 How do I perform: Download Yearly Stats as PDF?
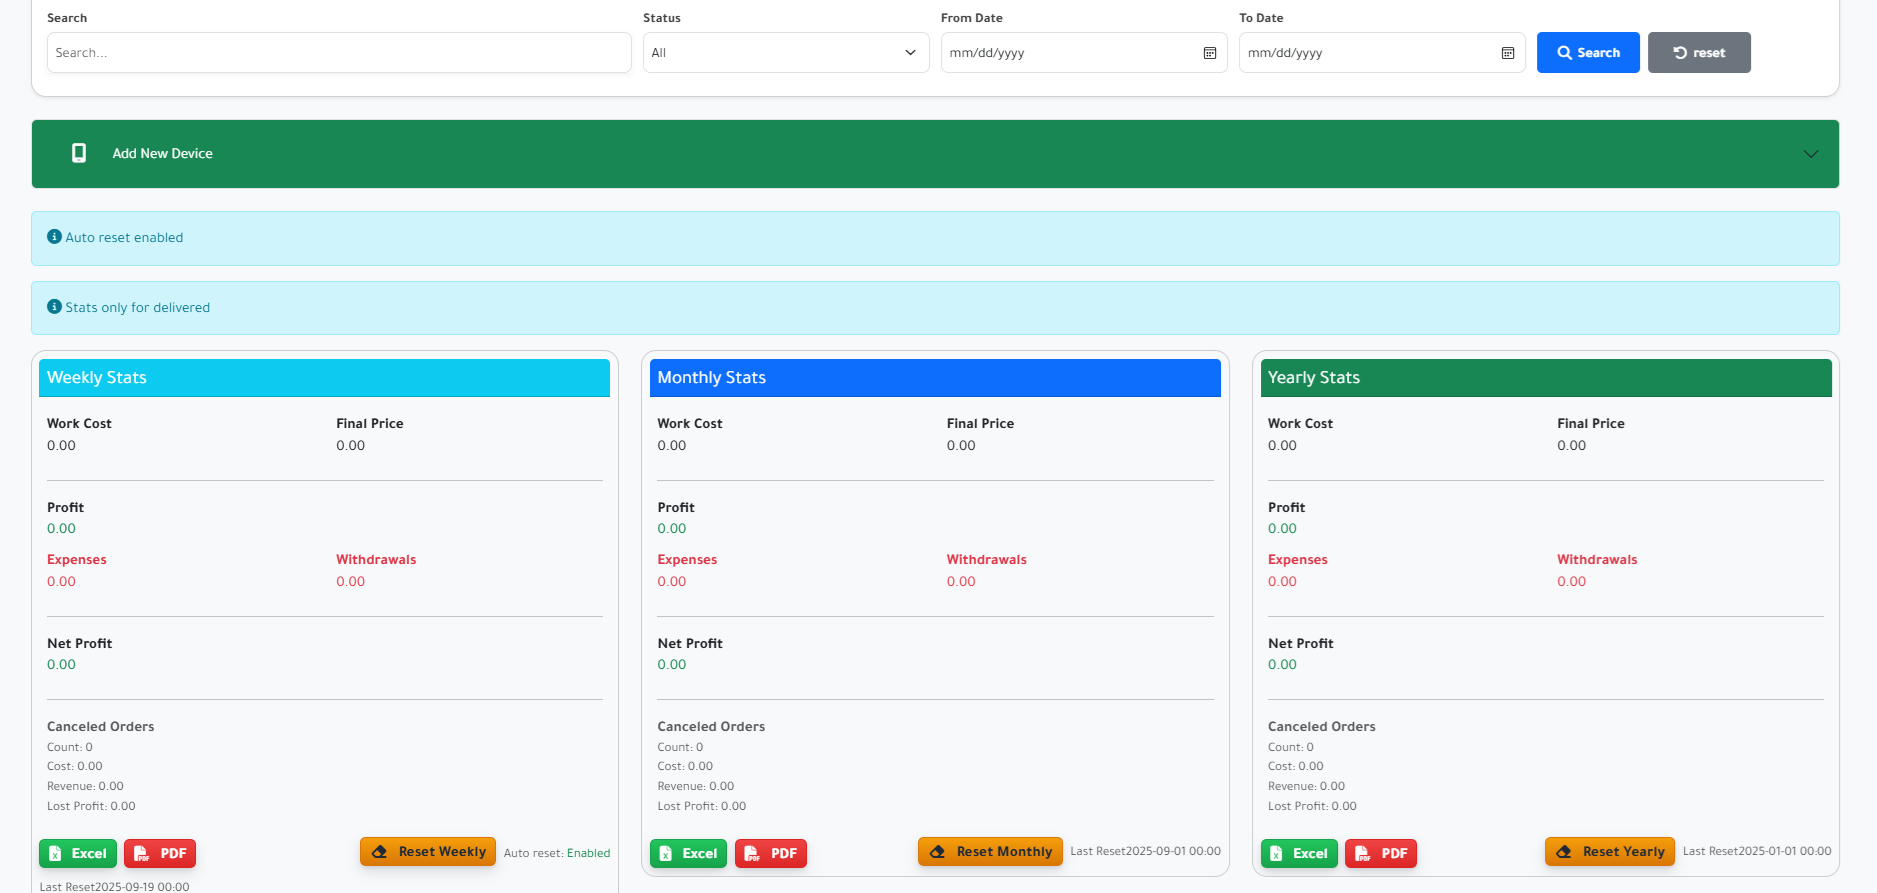pos(1380,853)
